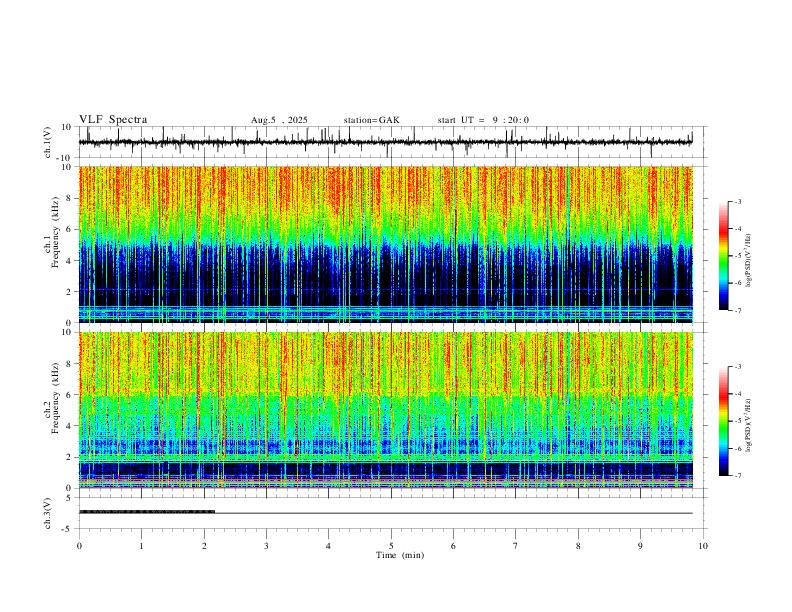Select the date label "Aug.5 , 2025"
Image resolution: width=792 pixels, height=612 pixels.
[279, 120]
